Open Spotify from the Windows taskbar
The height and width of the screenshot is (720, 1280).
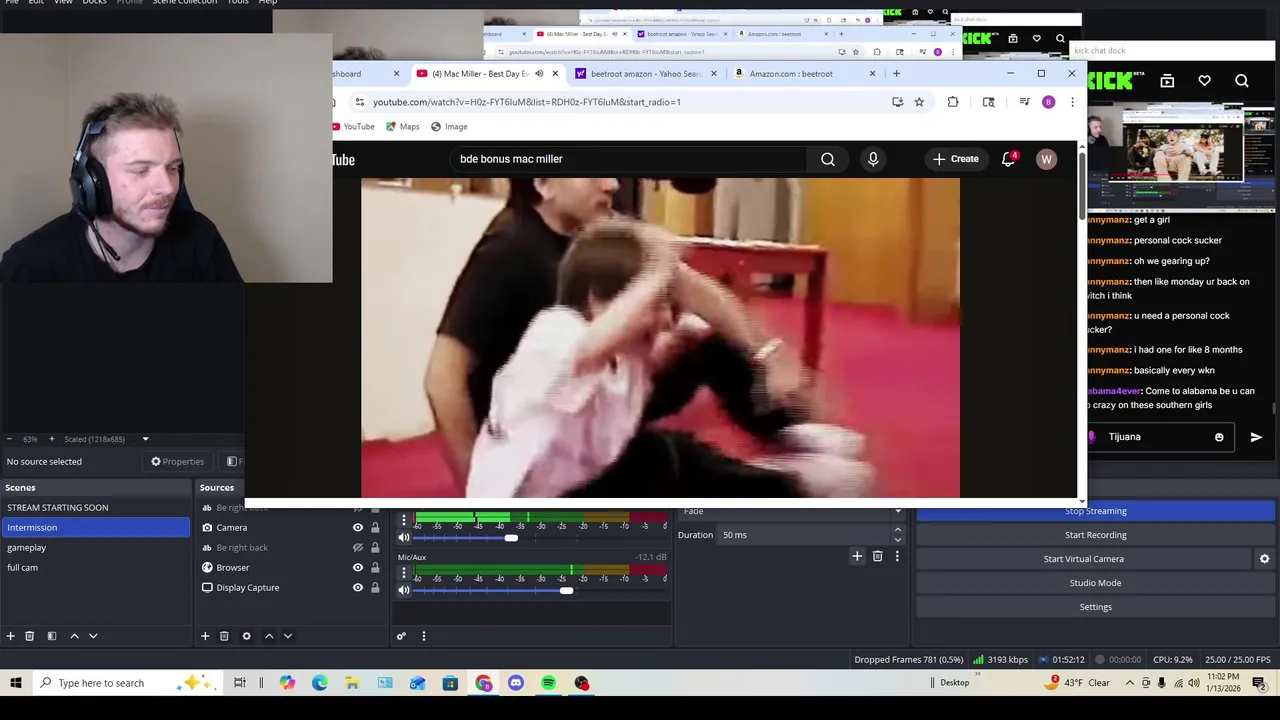(x=548, y=684)
